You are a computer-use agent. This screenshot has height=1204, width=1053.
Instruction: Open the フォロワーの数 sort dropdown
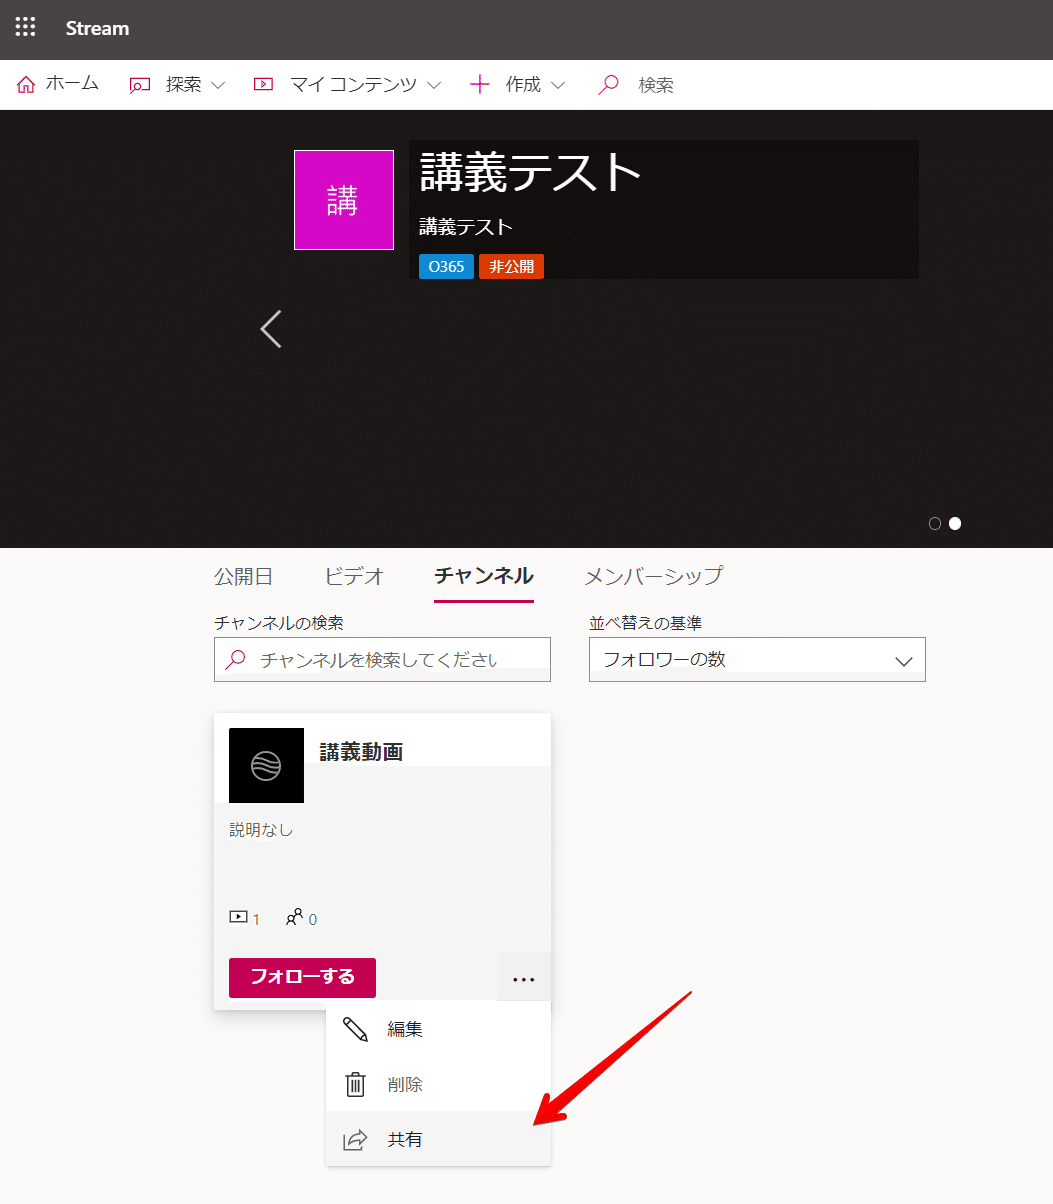point(756,659)
